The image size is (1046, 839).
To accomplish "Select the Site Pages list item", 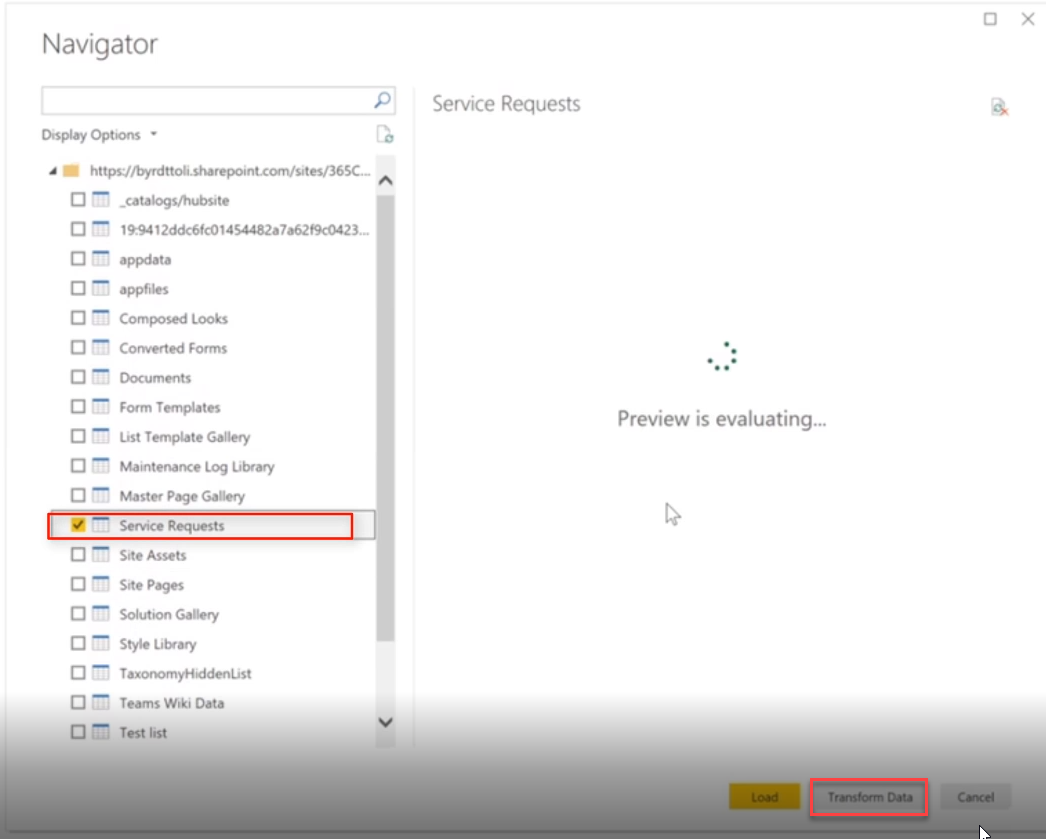I will [151, 585].
